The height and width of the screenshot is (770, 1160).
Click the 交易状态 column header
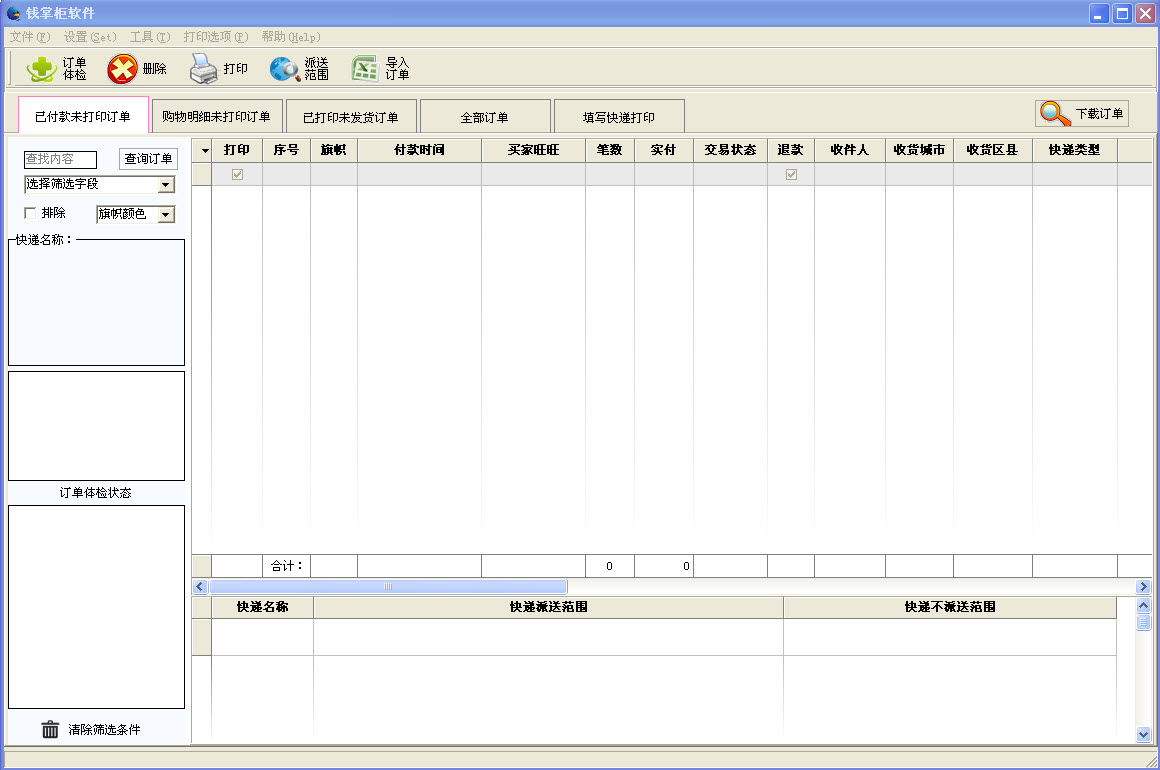730,150
